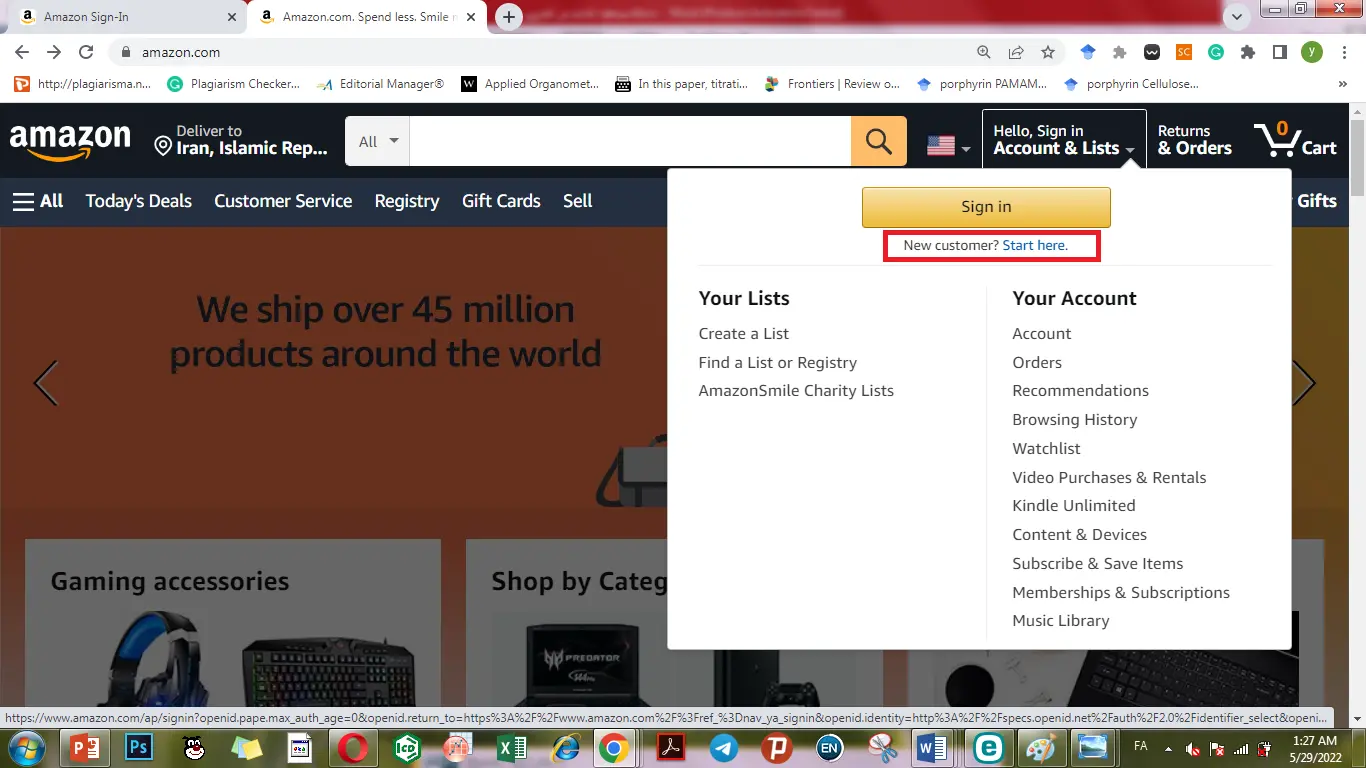Click Sell in navigation bar

pos(578,201)
